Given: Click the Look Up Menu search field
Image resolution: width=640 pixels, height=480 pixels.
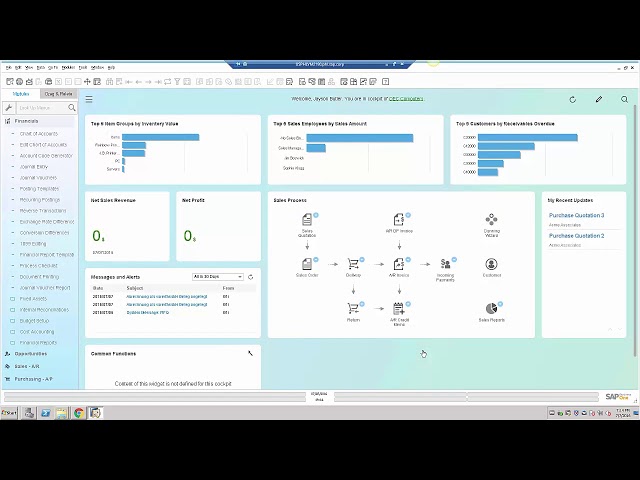Looking at the screenshot, I should click(x=42, y=108).
